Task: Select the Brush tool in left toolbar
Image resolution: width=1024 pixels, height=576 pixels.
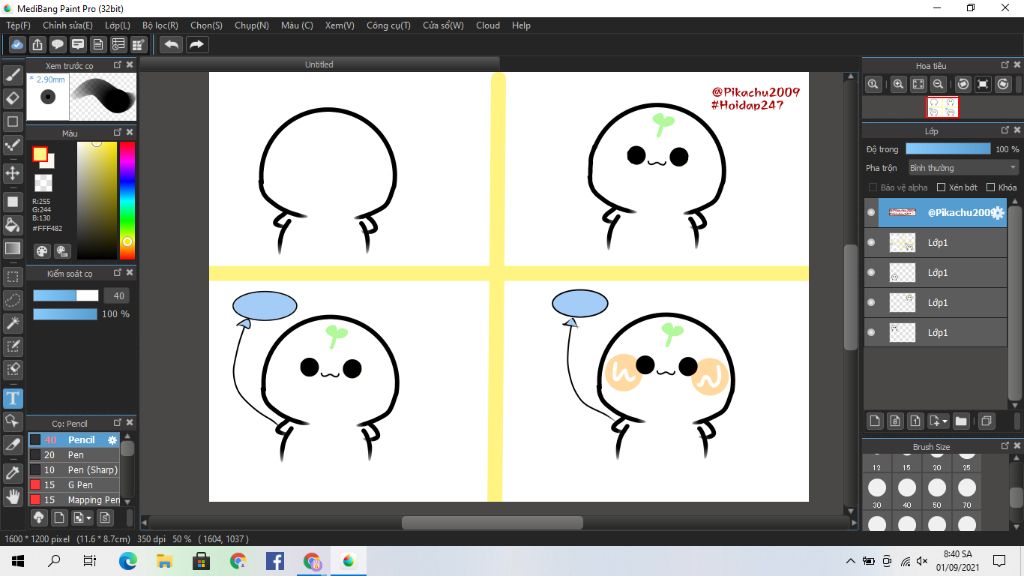Action: [x=12, y=75]
